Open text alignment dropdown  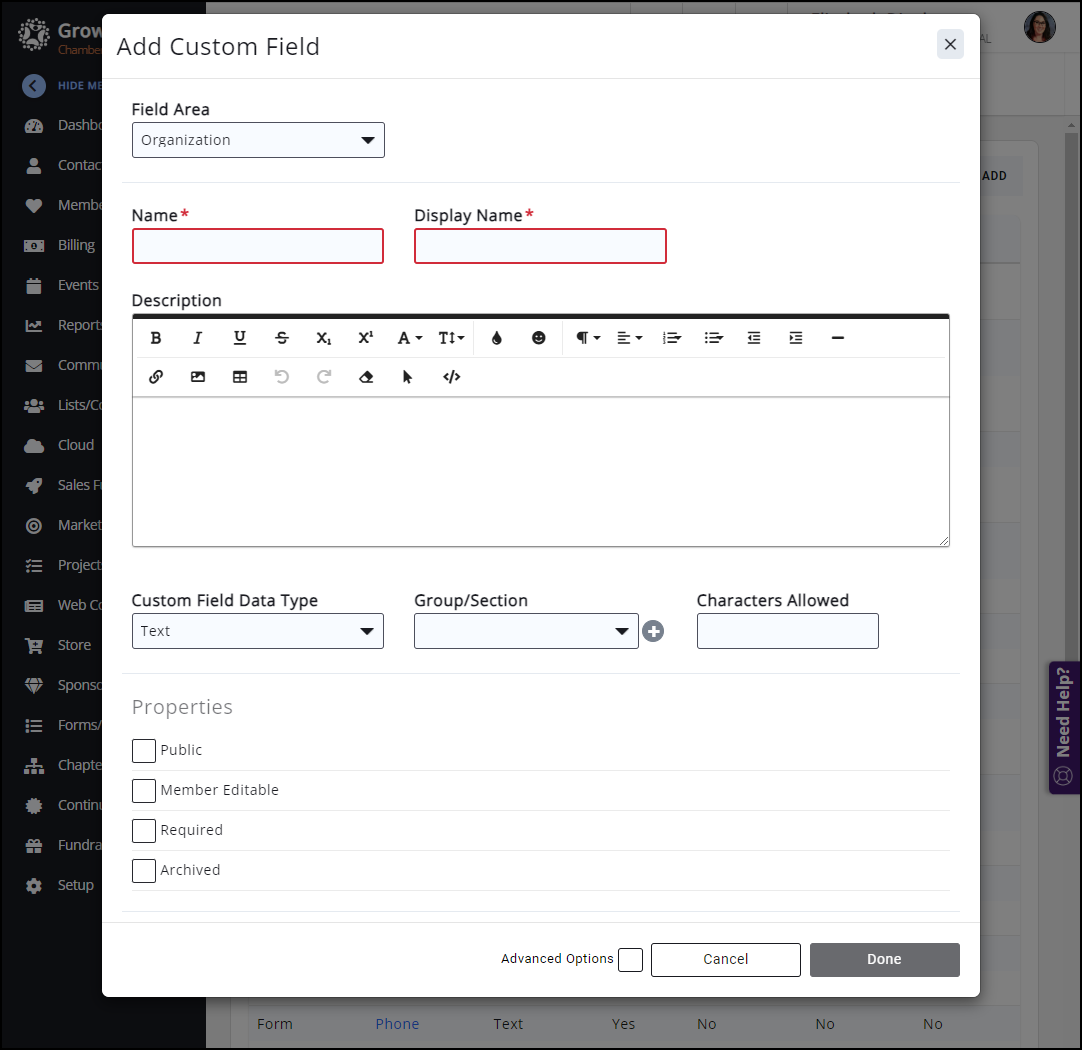click(x=629, y=338)
